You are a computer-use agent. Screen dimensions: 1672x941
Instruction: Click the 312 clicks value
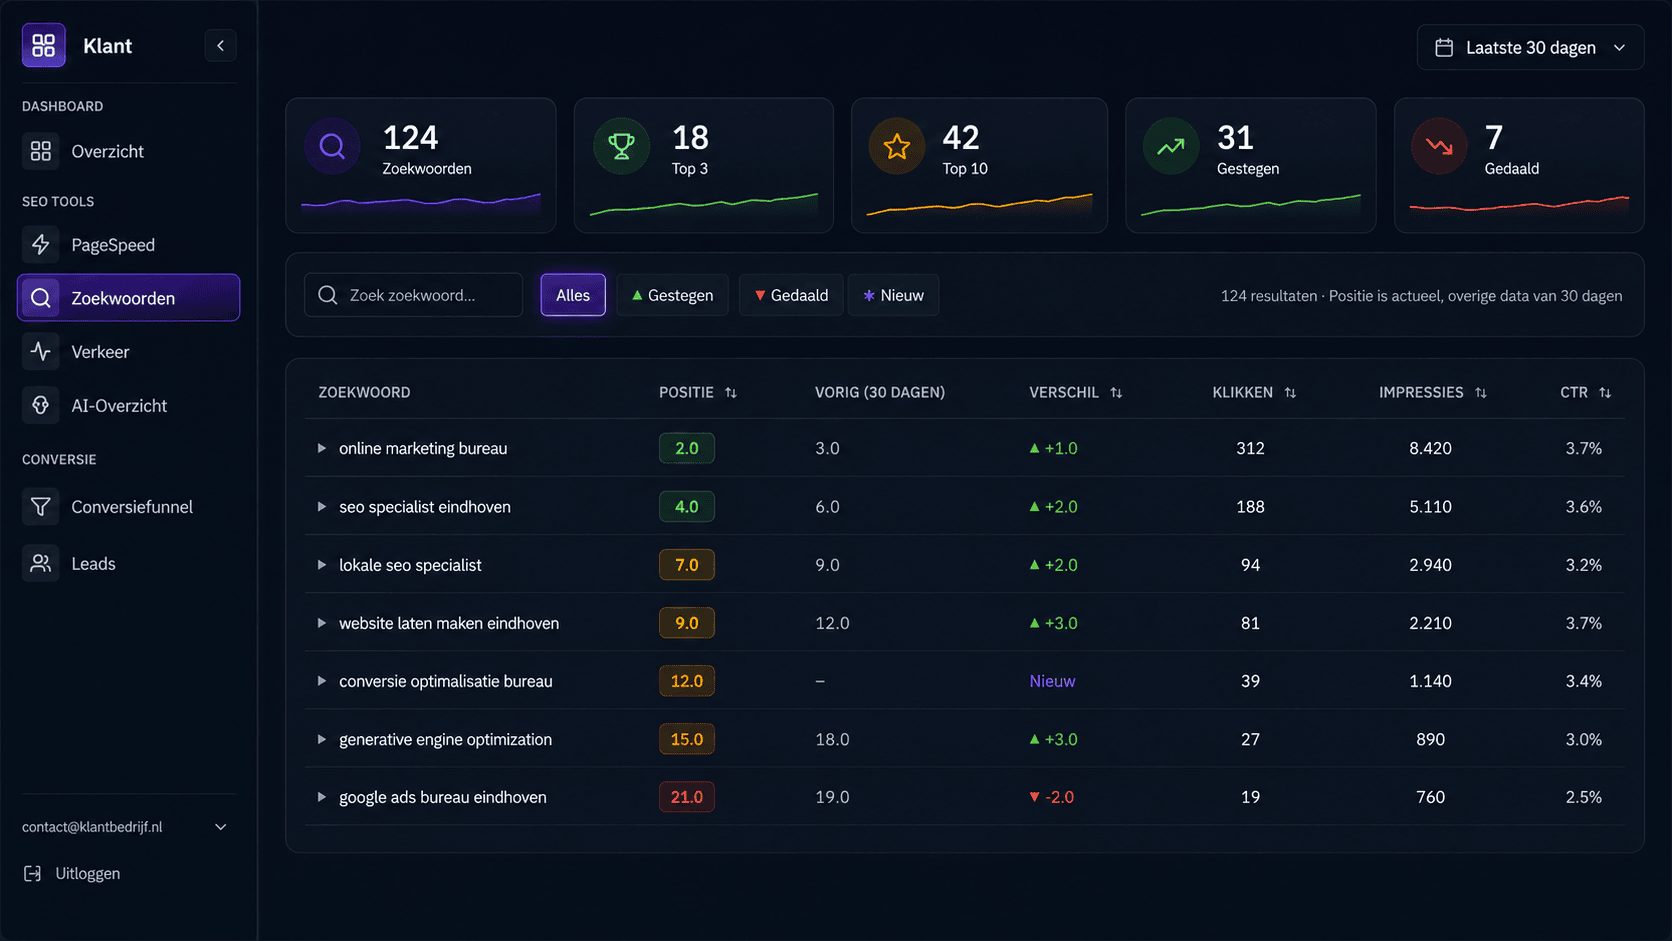(x=1250, y=448)
